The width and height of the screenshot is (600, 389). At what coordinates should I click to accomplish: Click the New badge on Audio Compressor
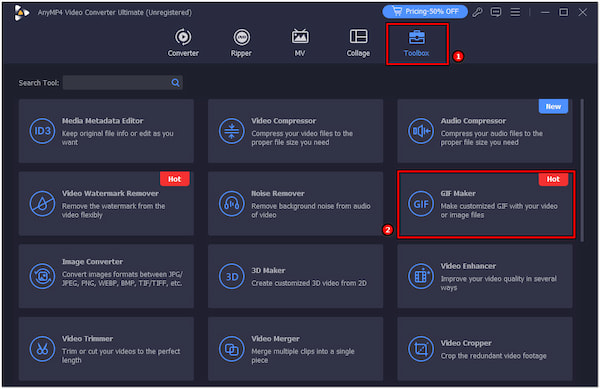pos(553,107)
